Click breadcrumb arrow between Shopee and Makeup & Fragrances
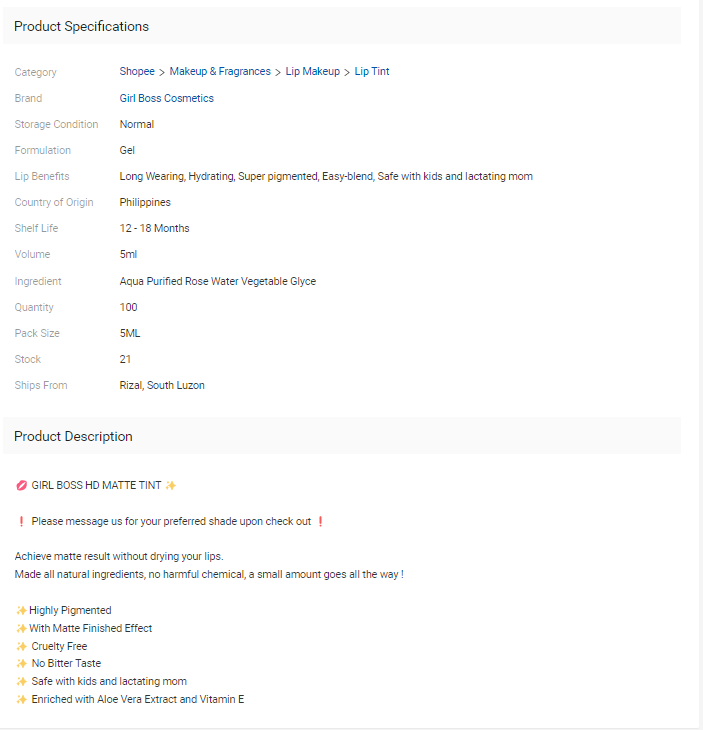 (x=162, y=72)
